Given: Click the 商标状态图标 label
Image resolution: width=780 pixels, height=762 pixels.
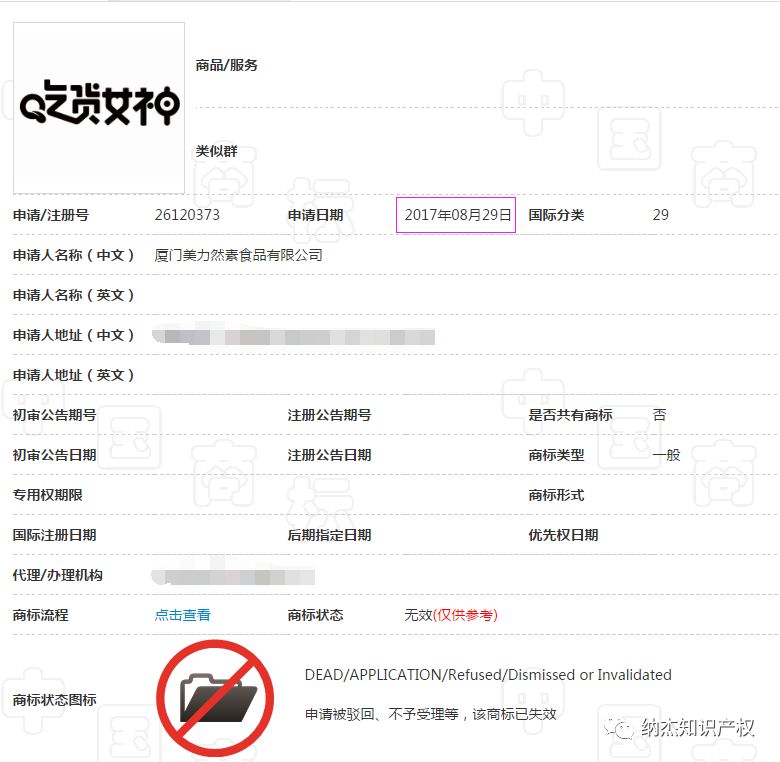Looking at the screenshot, I should point(54,700).
